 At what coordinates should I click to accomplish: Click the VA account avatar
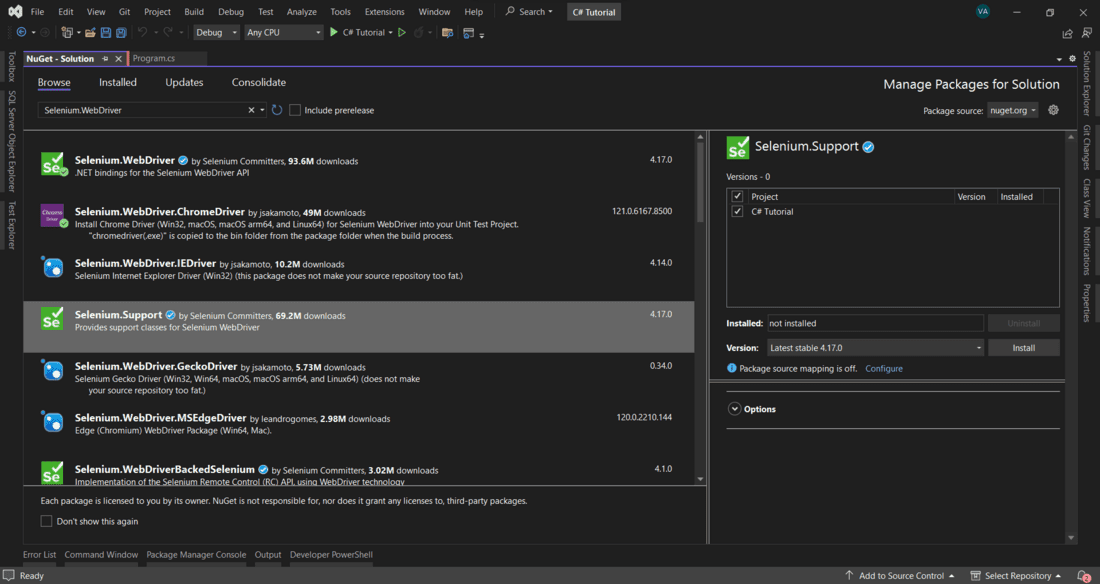[983, 11]
